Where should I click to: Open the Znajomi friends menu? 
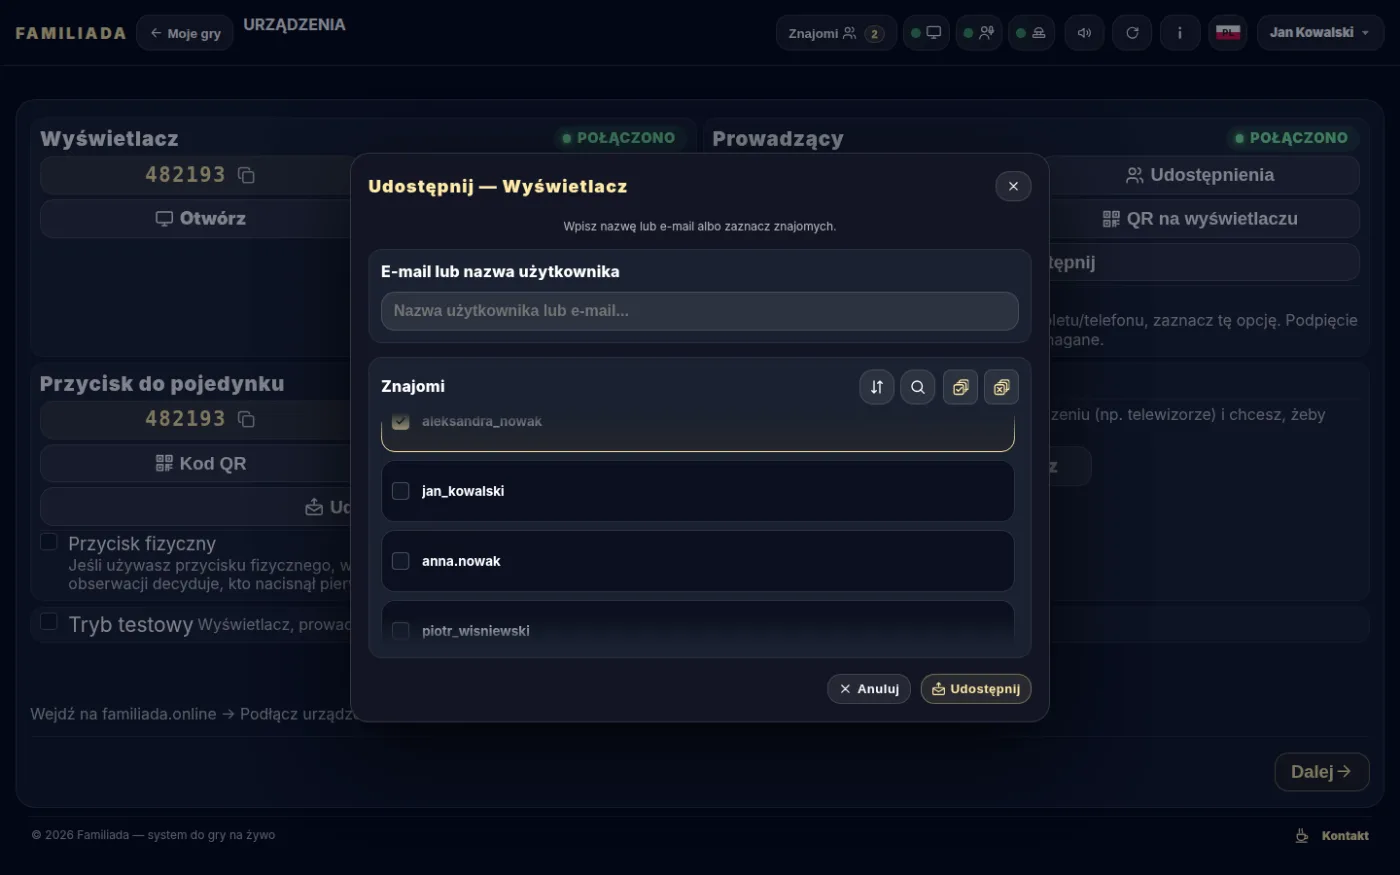click(x=836, y=33)
